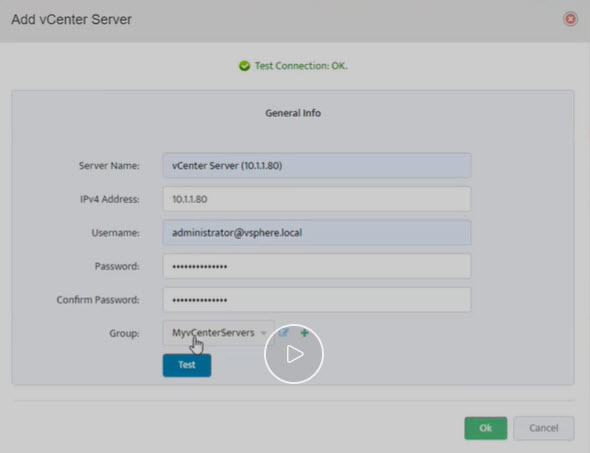Click the Confirm Password field
590x453 pixels.
pos(317,300)
